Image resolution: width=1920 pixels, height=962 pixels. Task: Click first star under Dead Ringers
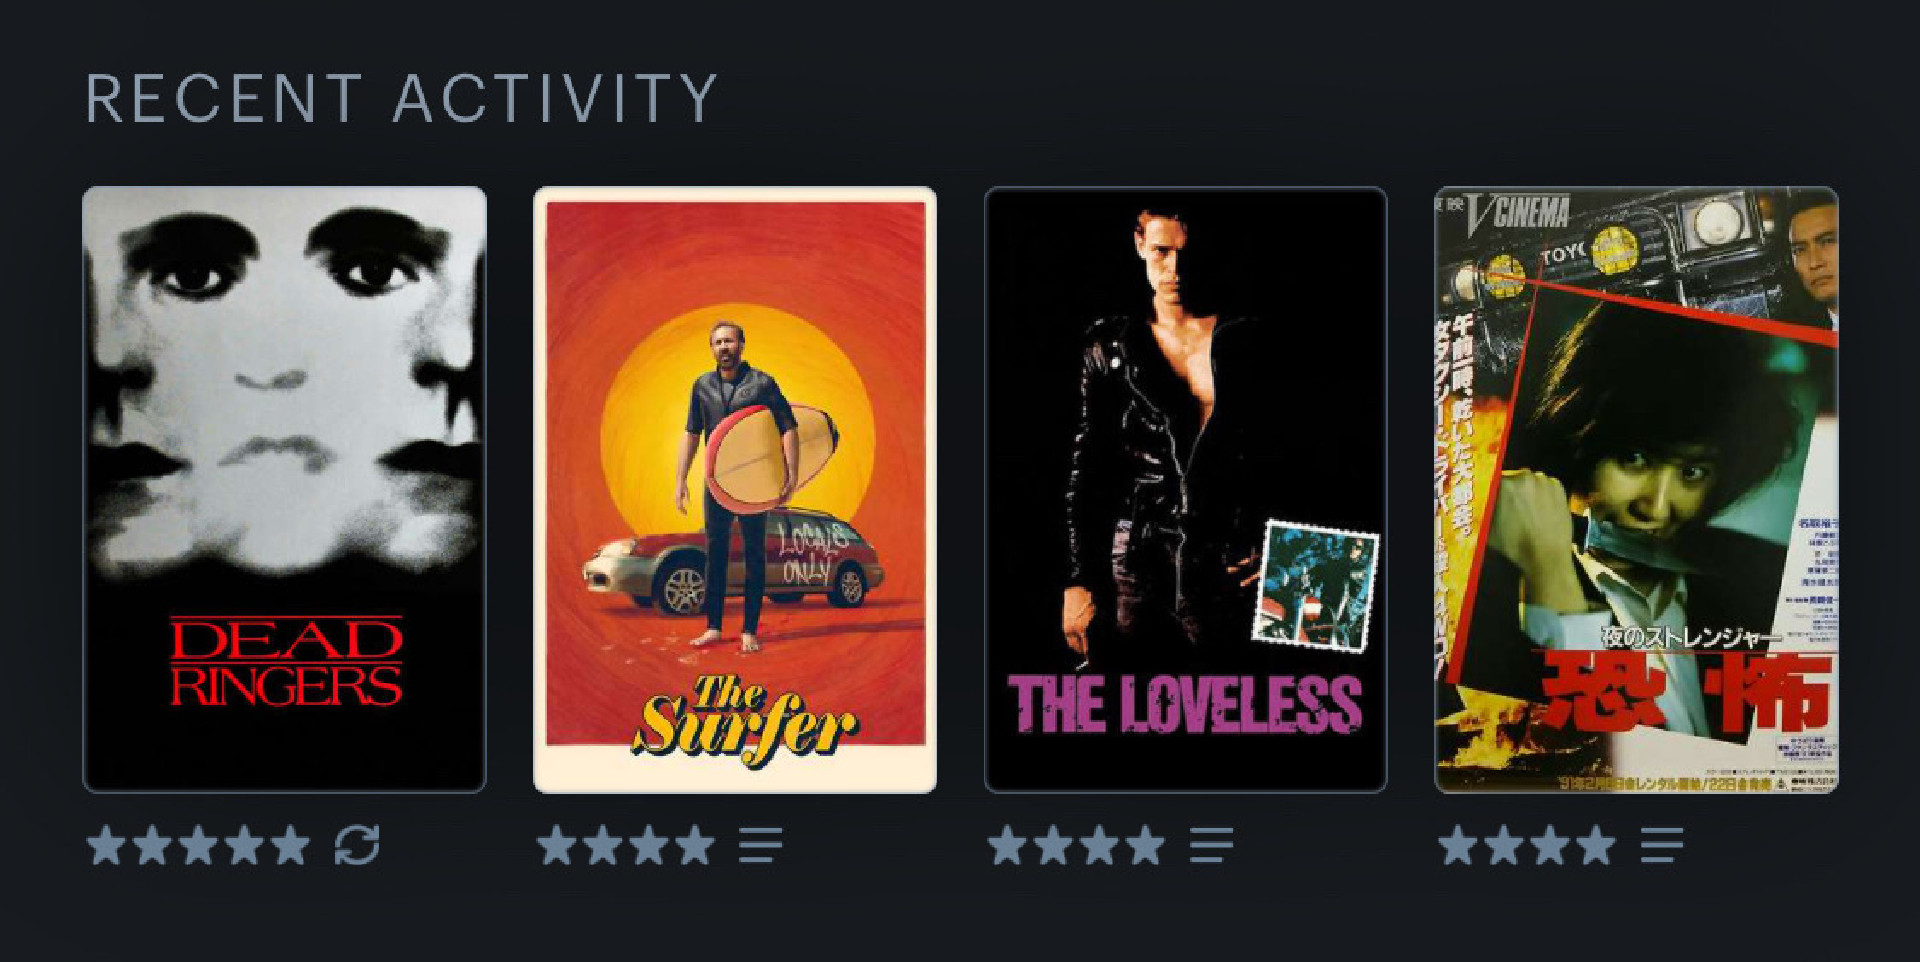coord(106,845)
